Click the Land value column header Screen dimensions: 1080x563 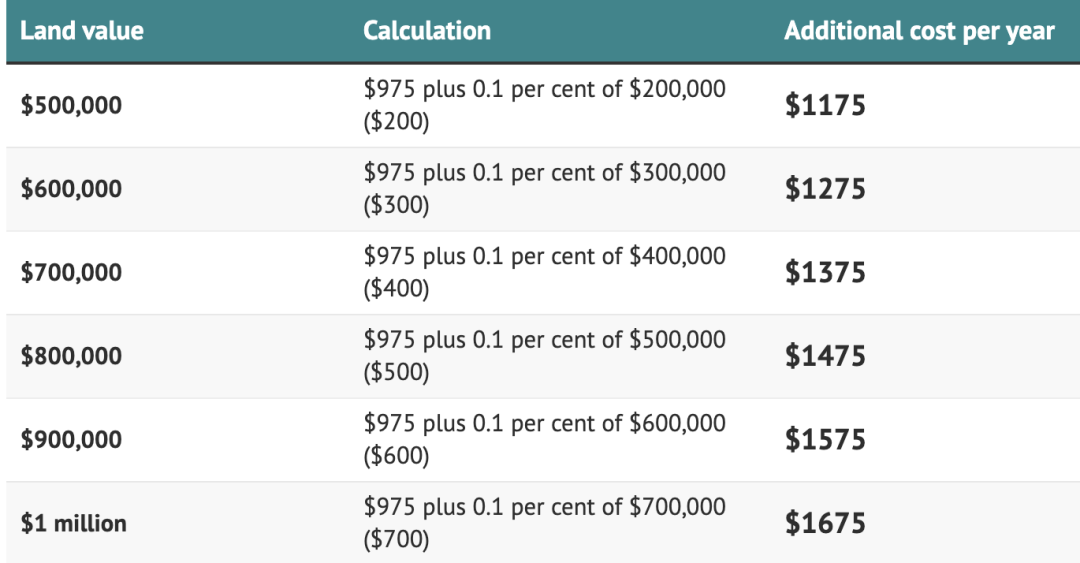(82, 31)
